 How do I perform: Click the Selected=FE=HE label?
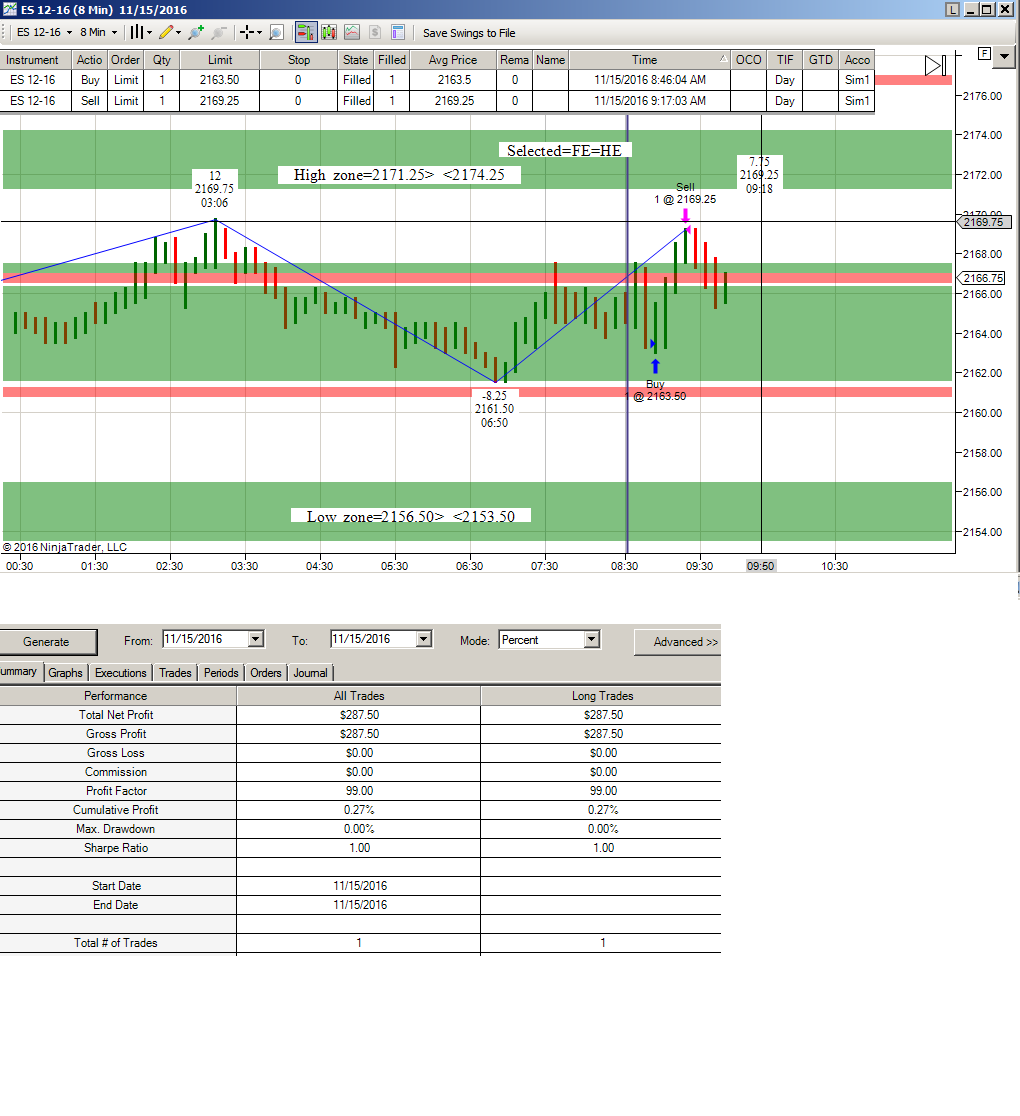pyautogui.click(x=564, y=151)
